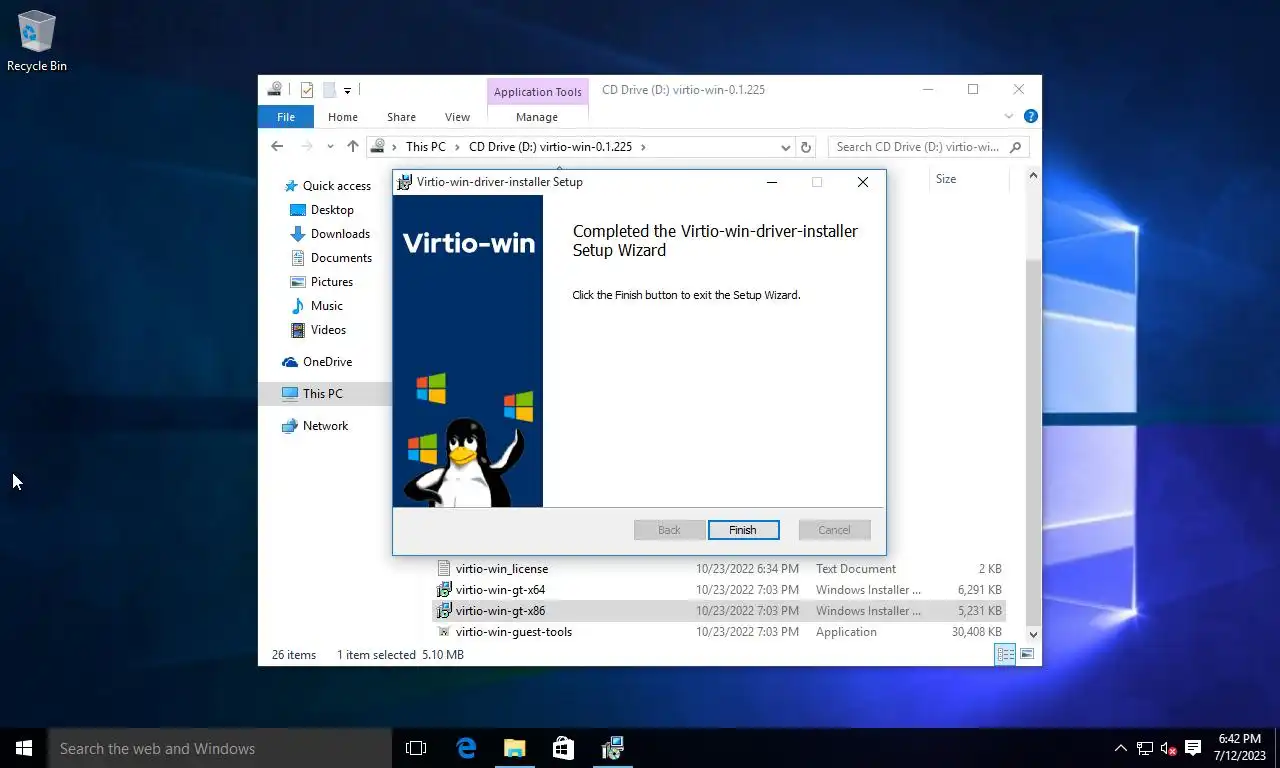Click CD Drive (D:) breadcrumb segment

(x=550, y=147)
